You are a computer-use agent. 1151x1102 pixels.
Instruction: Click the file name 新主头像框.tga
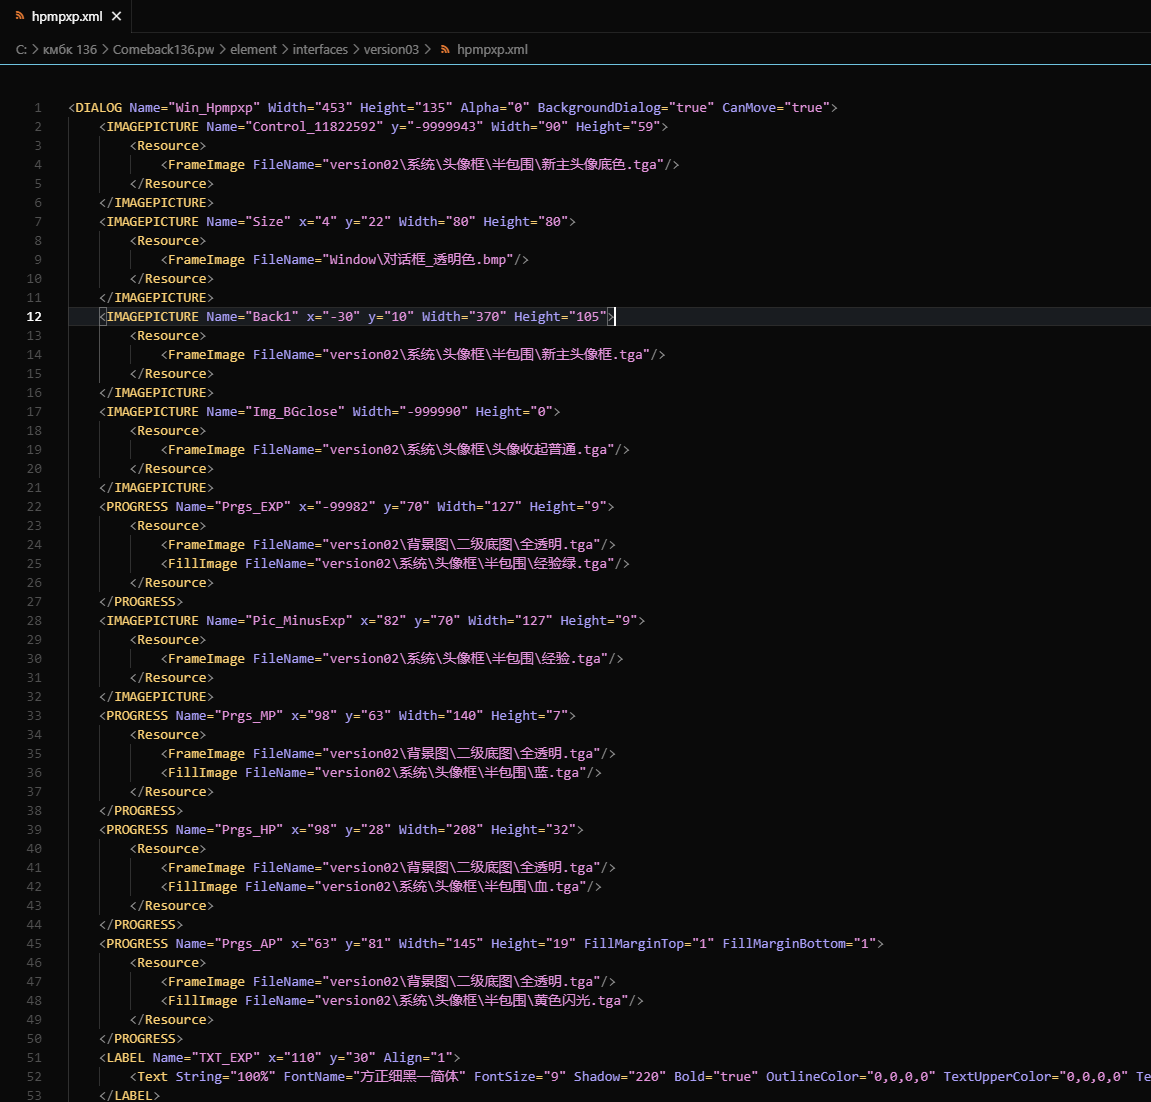point(592,355)
